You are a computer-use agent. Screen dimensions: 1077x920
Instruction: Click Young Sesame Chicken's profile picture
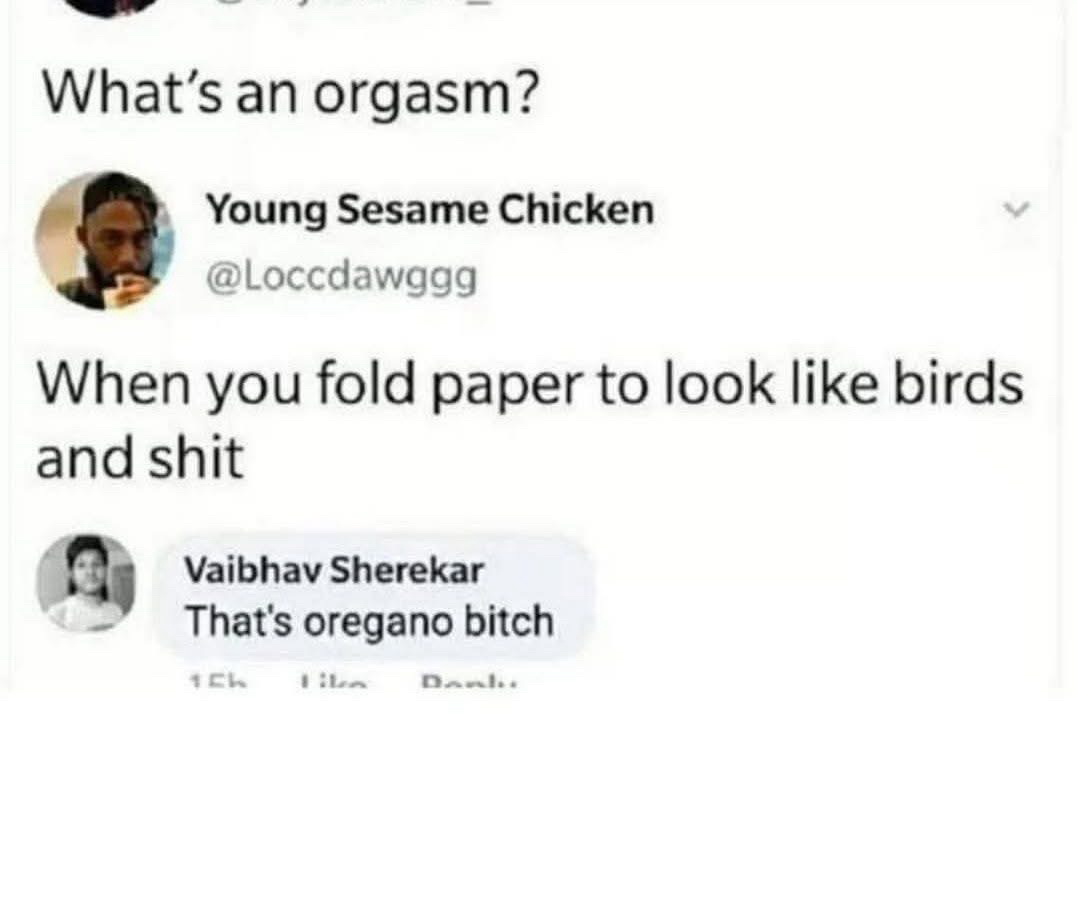click(104, 240)
